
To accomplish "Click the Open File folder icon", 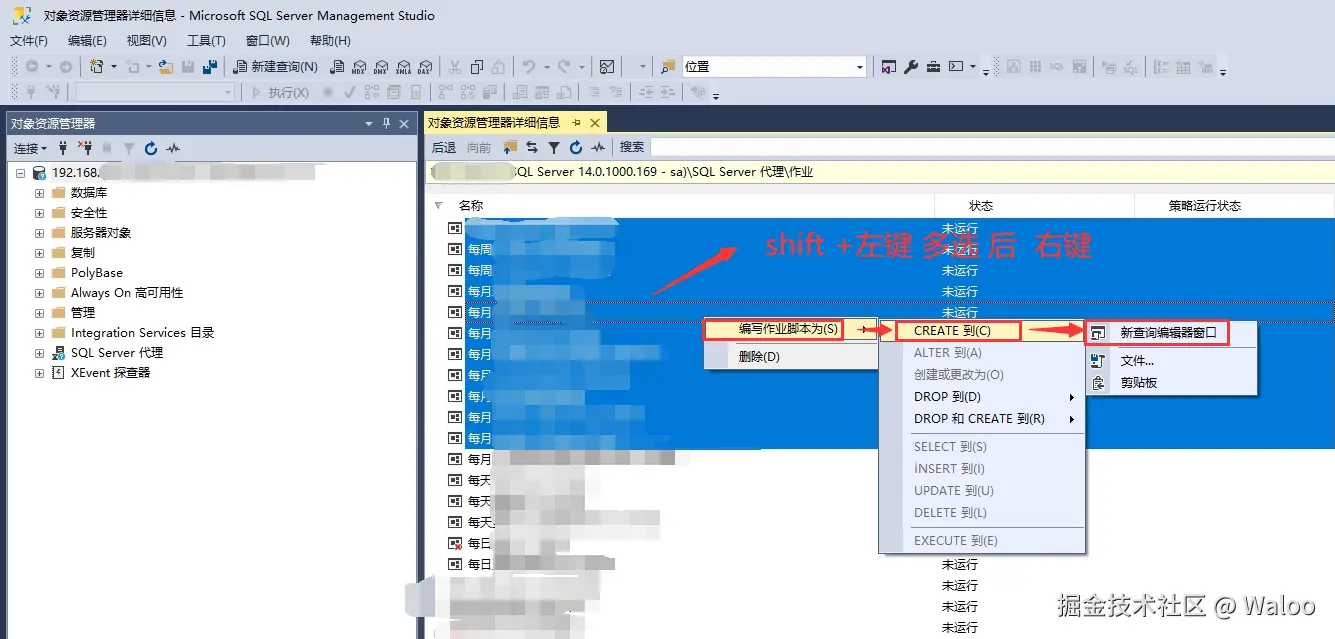I will 166,66.
